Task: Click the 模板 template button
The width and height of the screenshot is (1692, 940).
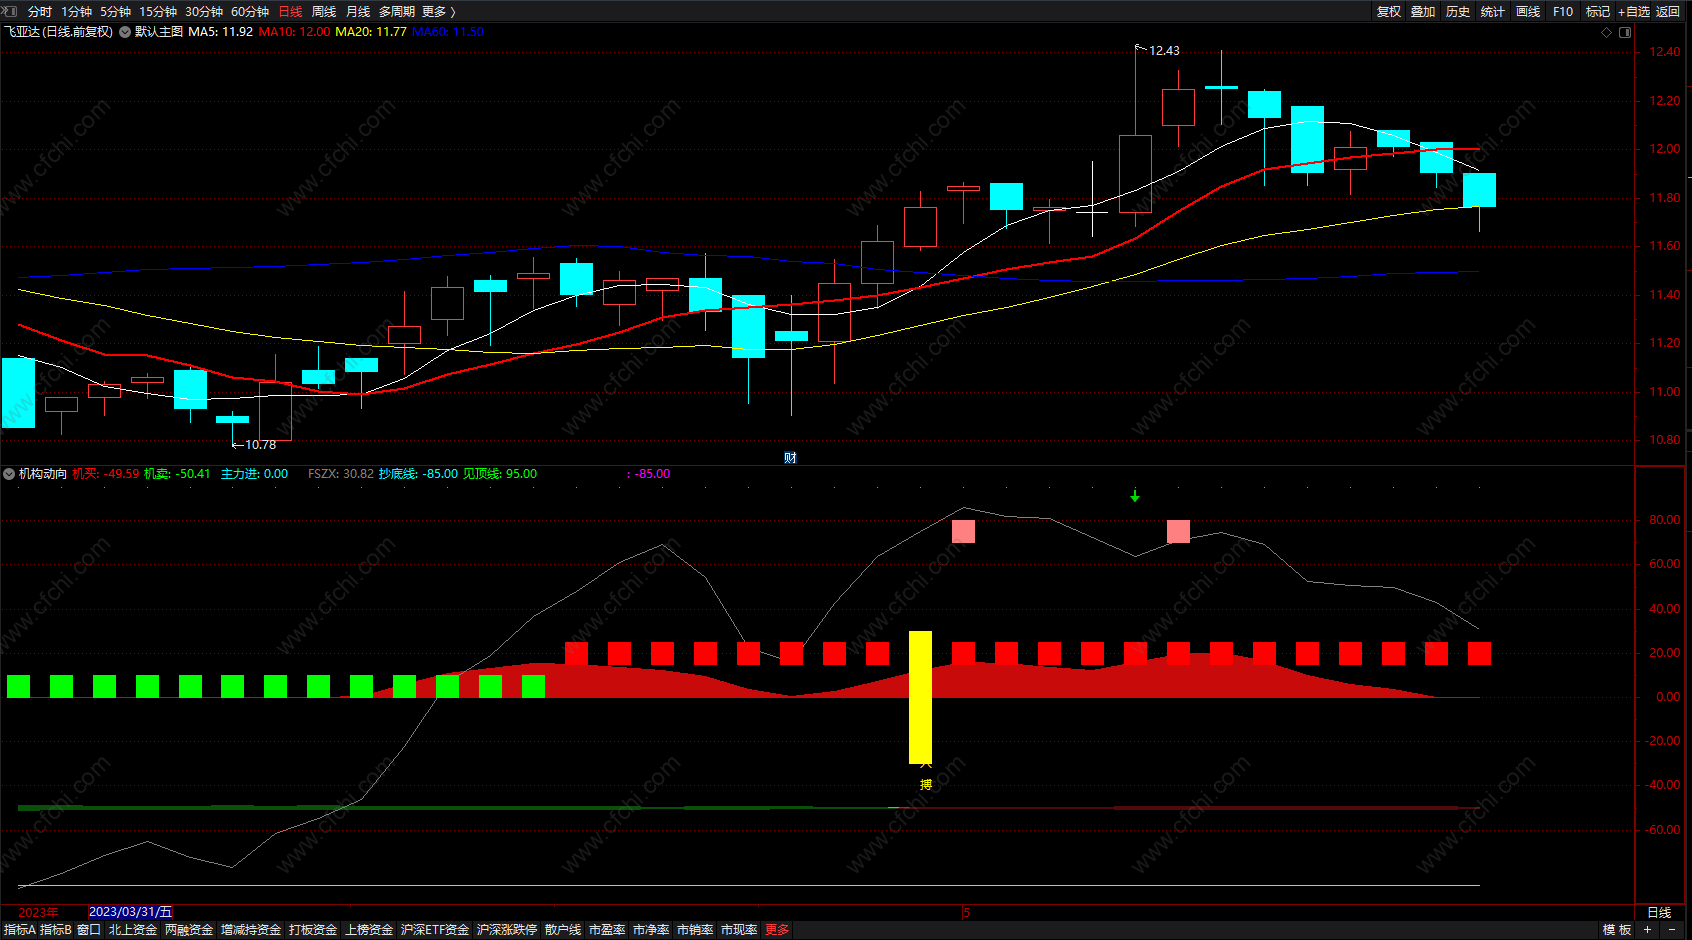Action: click(x=1617, y=930)
